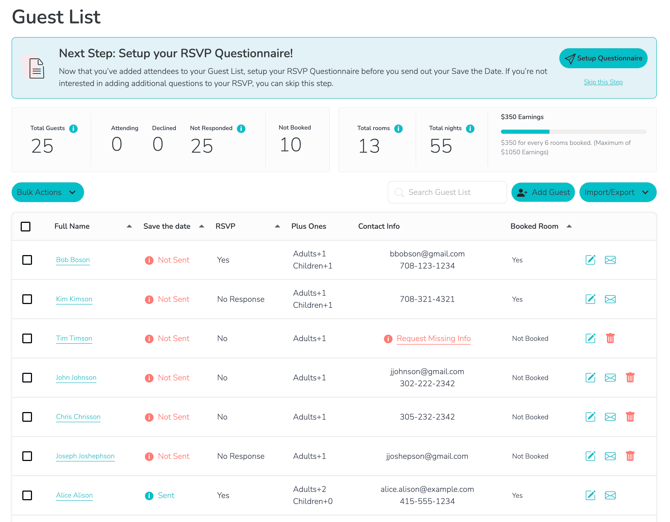Click the $350 Earnings progress bar
The height and width of the screenshot is (522, 670).
(573, 132)
